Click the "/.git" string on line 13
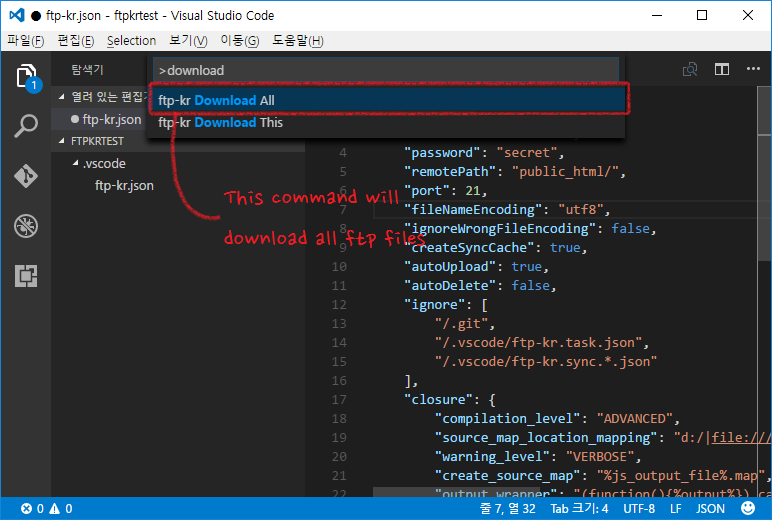 pos(461,324)
